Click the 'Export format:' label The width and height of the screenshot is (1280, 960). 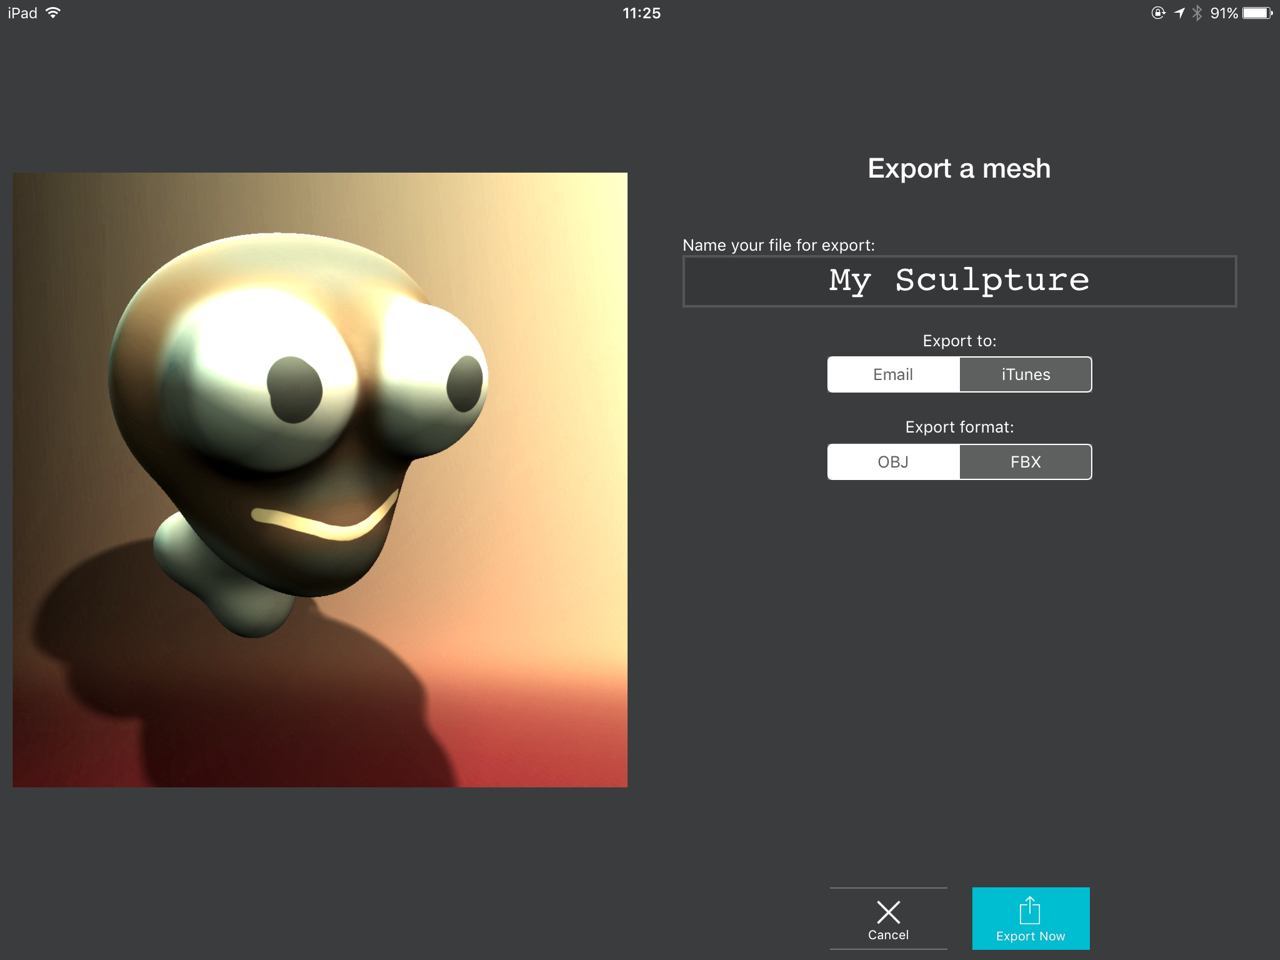click(x=959, y=427)
